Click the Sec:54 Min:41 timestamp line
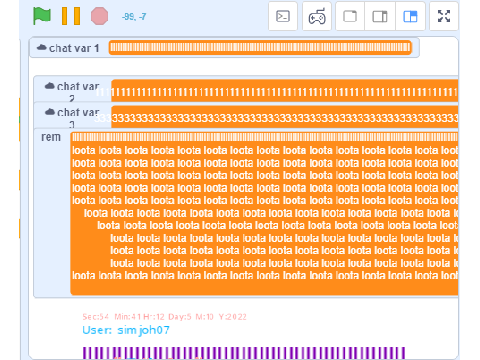Viewport: 480px width, 360px height. (x=164, y=317)
